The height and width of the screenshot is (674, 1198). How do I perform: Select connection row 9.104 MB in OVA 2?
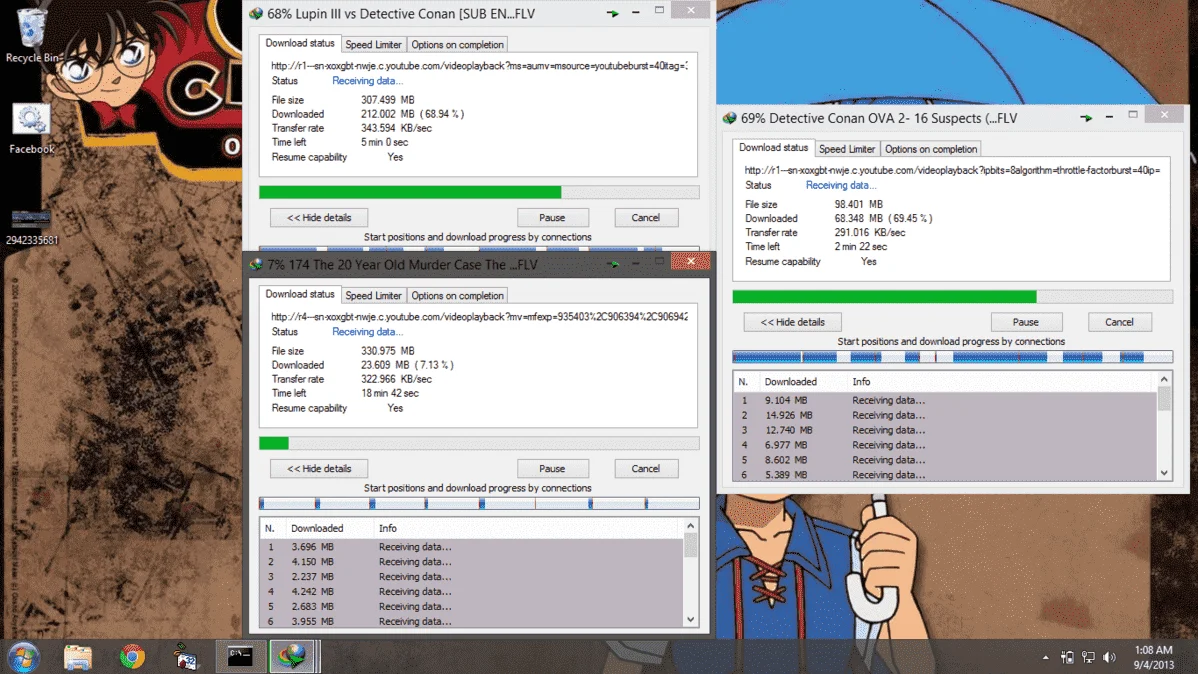945,400
